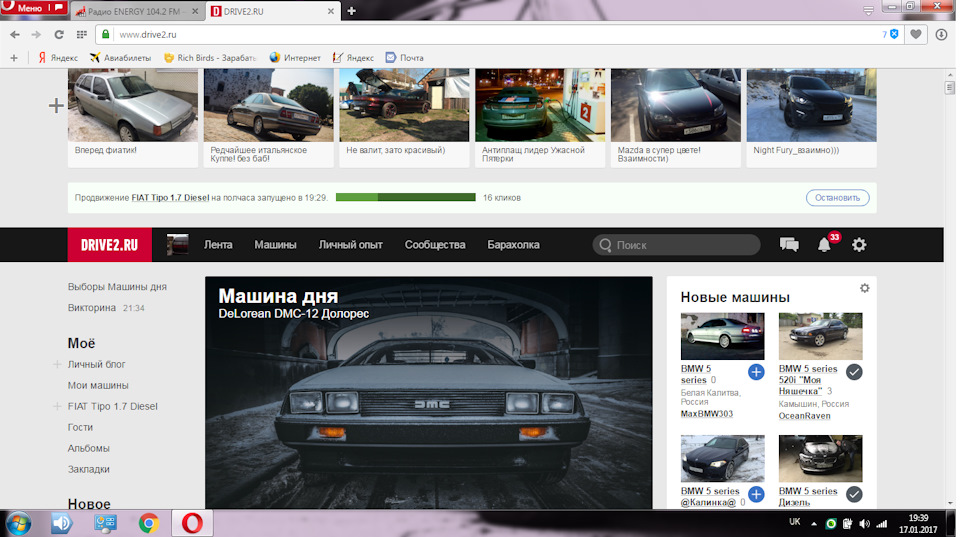Open the Почта bookmark
Image resolution: width=960 pixels, height=537 pixels.
tap(405, 58)
